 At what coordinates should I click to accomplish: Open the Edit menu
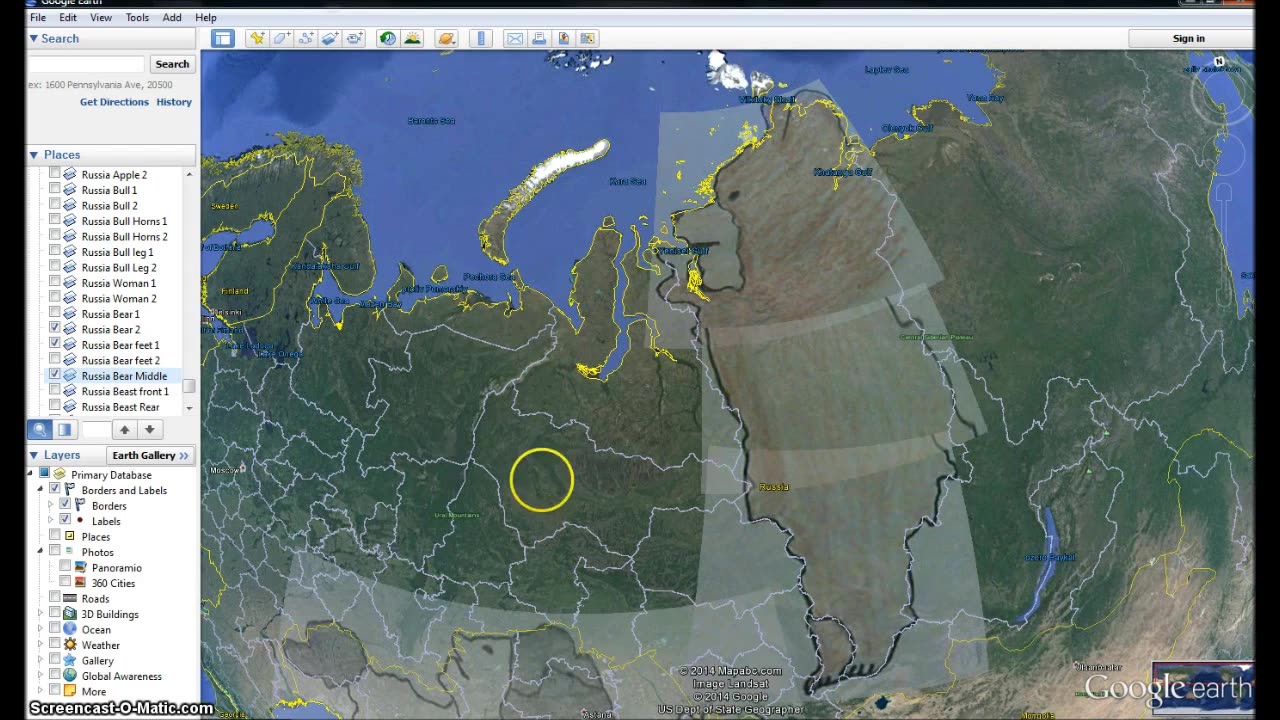[x=68, y=17]
